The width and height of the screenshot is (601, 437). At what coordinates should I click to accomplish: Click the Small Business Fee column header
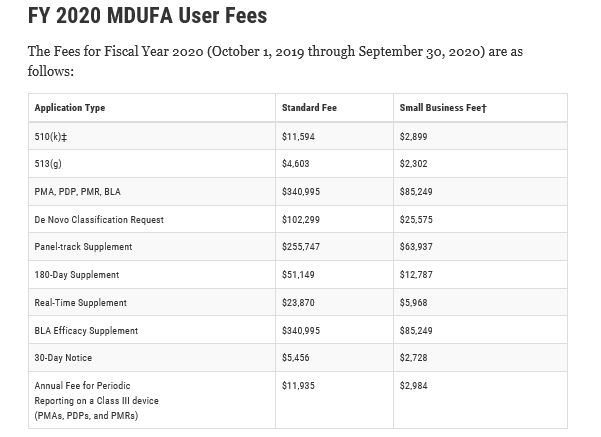443,108
